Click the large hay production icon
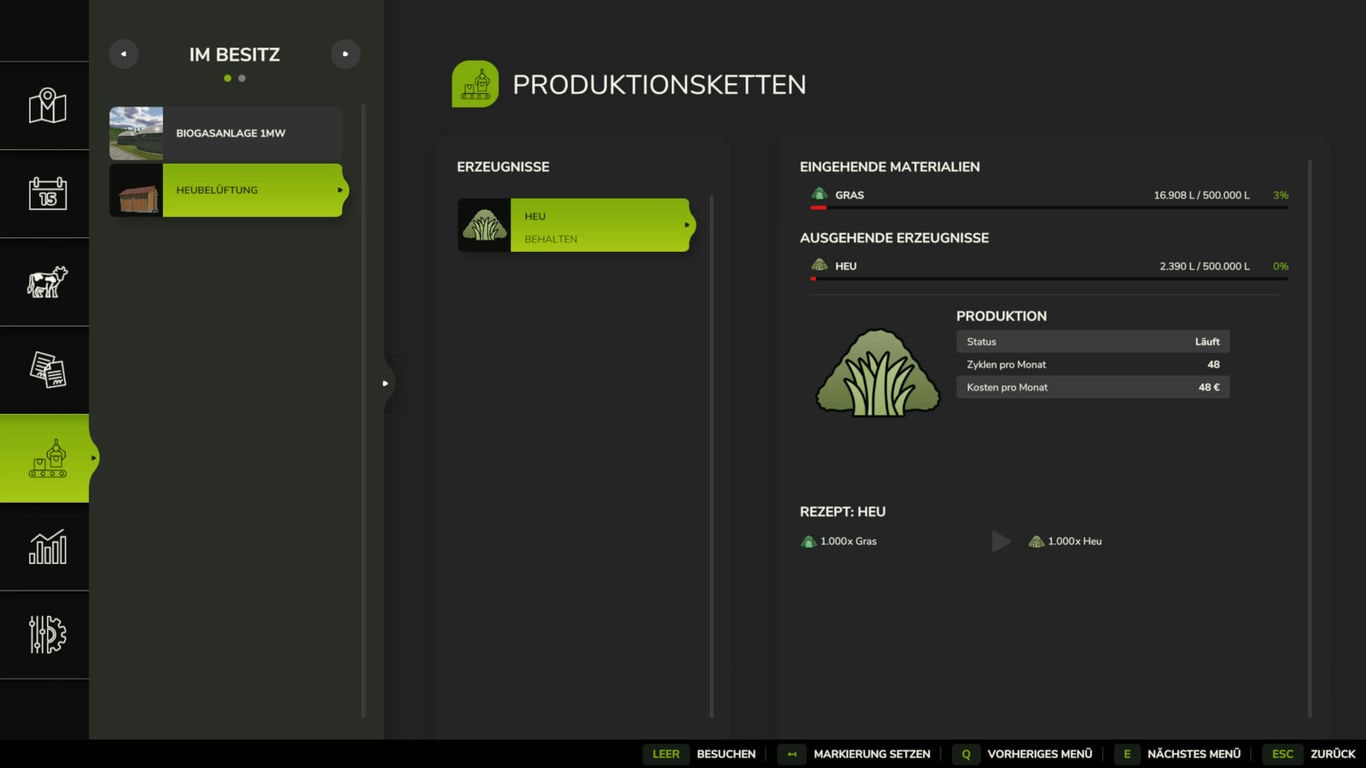The image size is (1366, 768). tap(877, 372)
